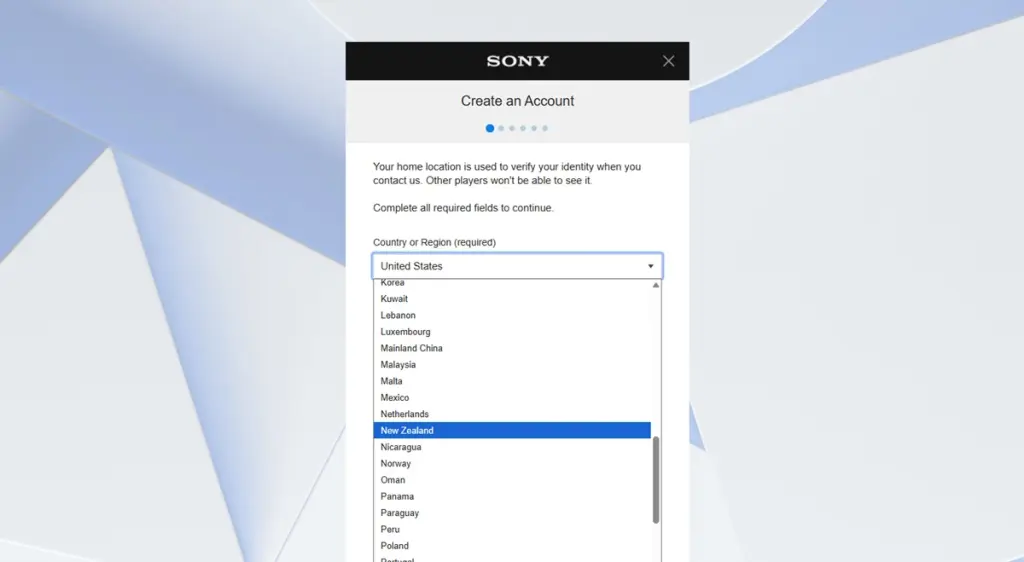The image size is (1024, 562).
Task: Select Malaysia as the country
Action: tap(512, 365)
